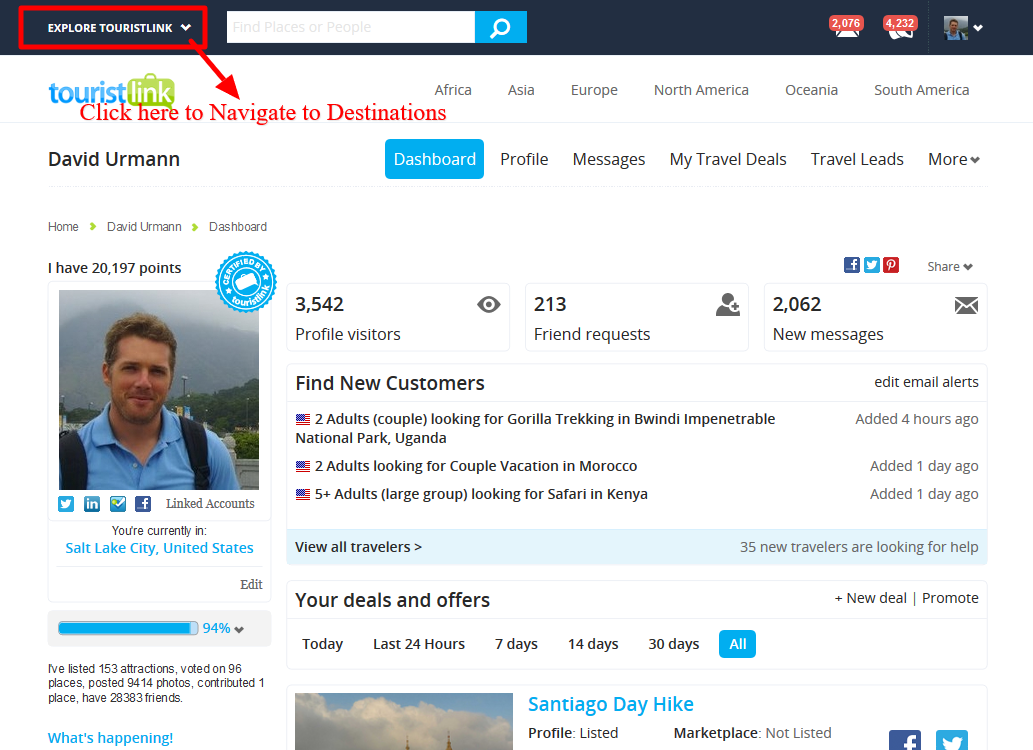Click the profile completion progress bar
1033x750 pixels.
click(x=128, y=628)
